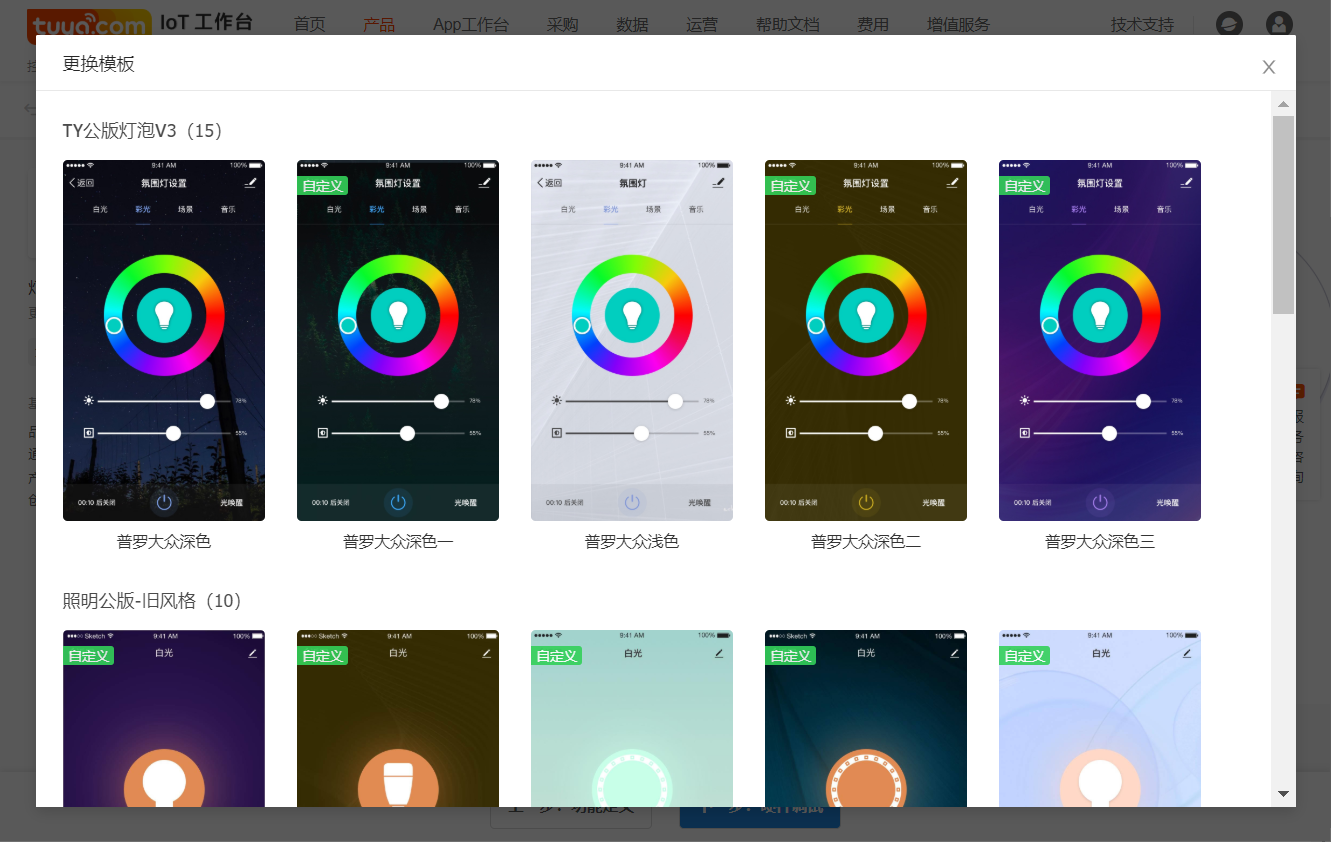Click the 自定义 badge on 普罗大众深色三
The width and height of the screenshot is (1331, 842).
(x=1025, y=186)
